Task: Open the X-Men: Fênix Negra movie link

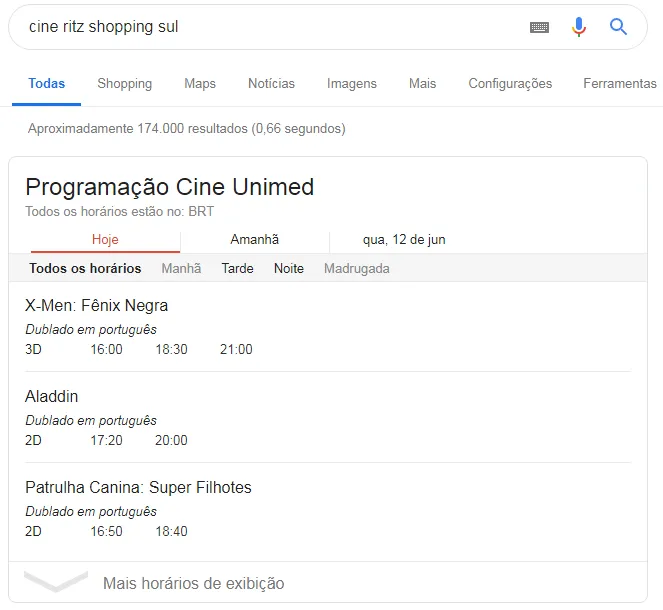Action: (96, 305)
